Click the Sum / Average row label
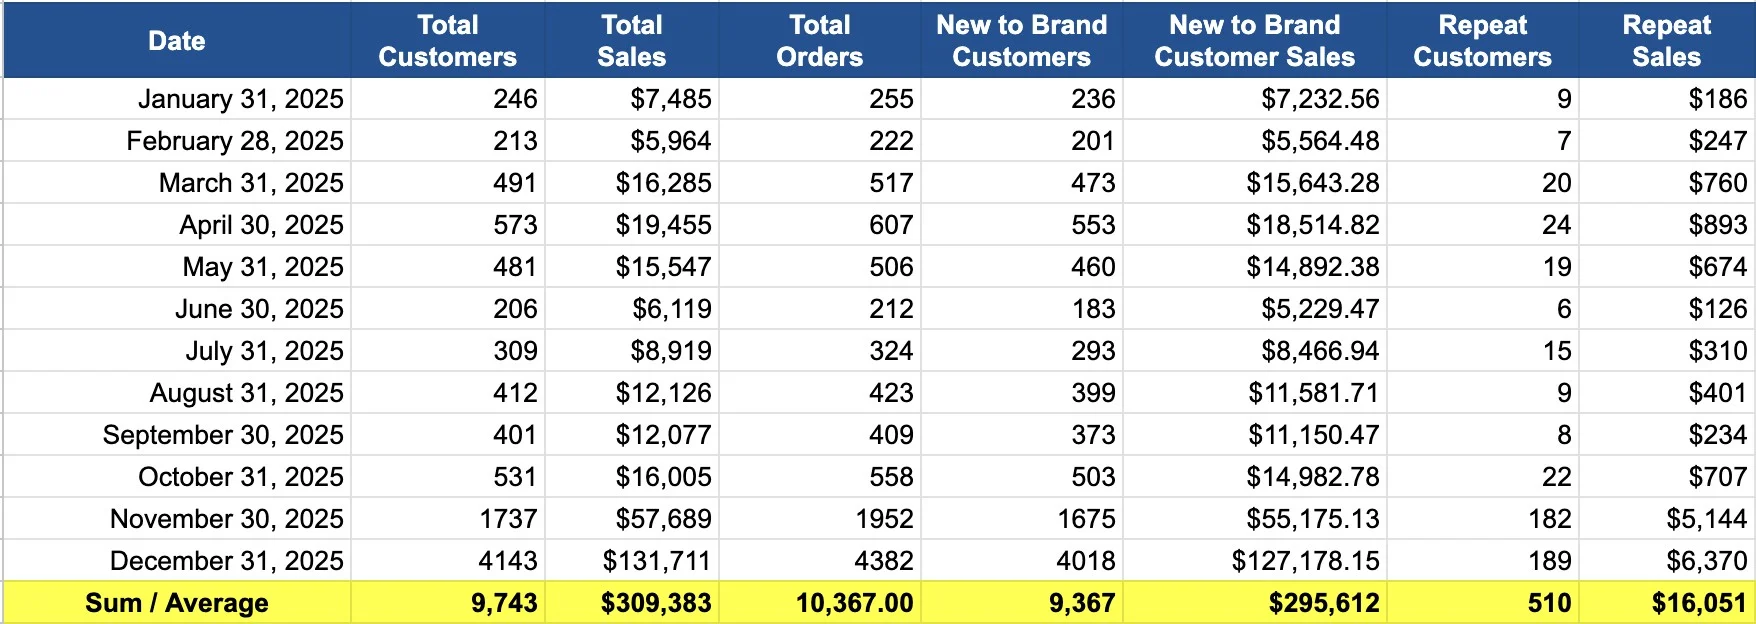The image size is (1756, 624). pos(177,603)
